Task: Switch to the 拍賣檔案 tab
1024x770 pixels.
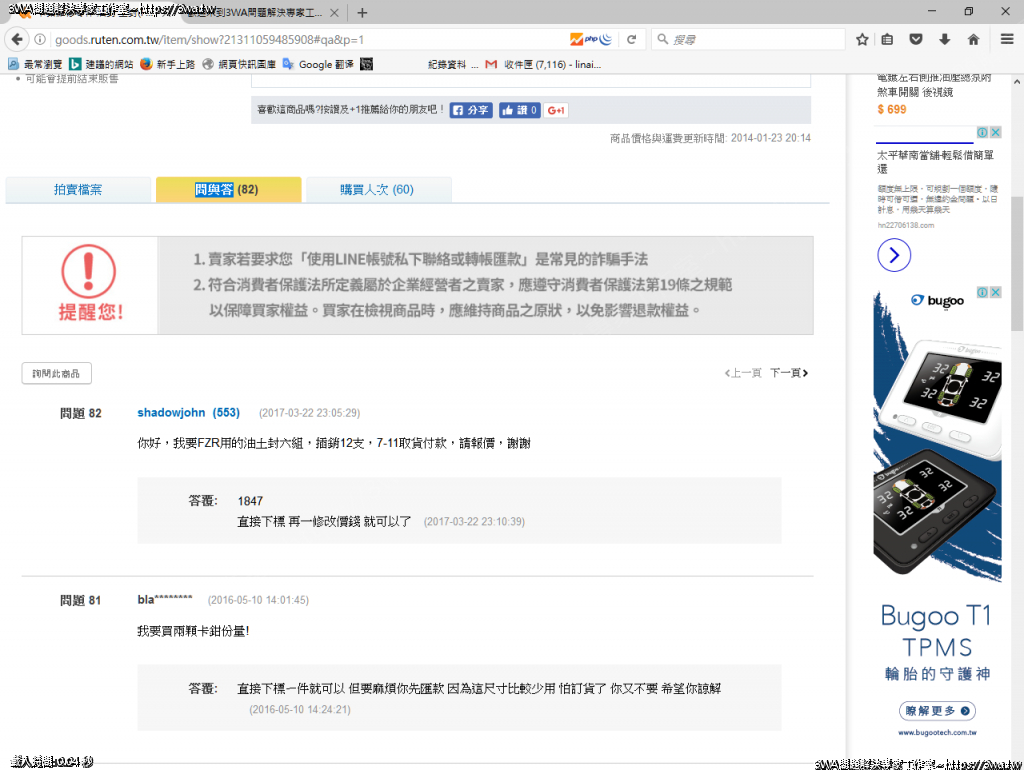Action: 78,190
